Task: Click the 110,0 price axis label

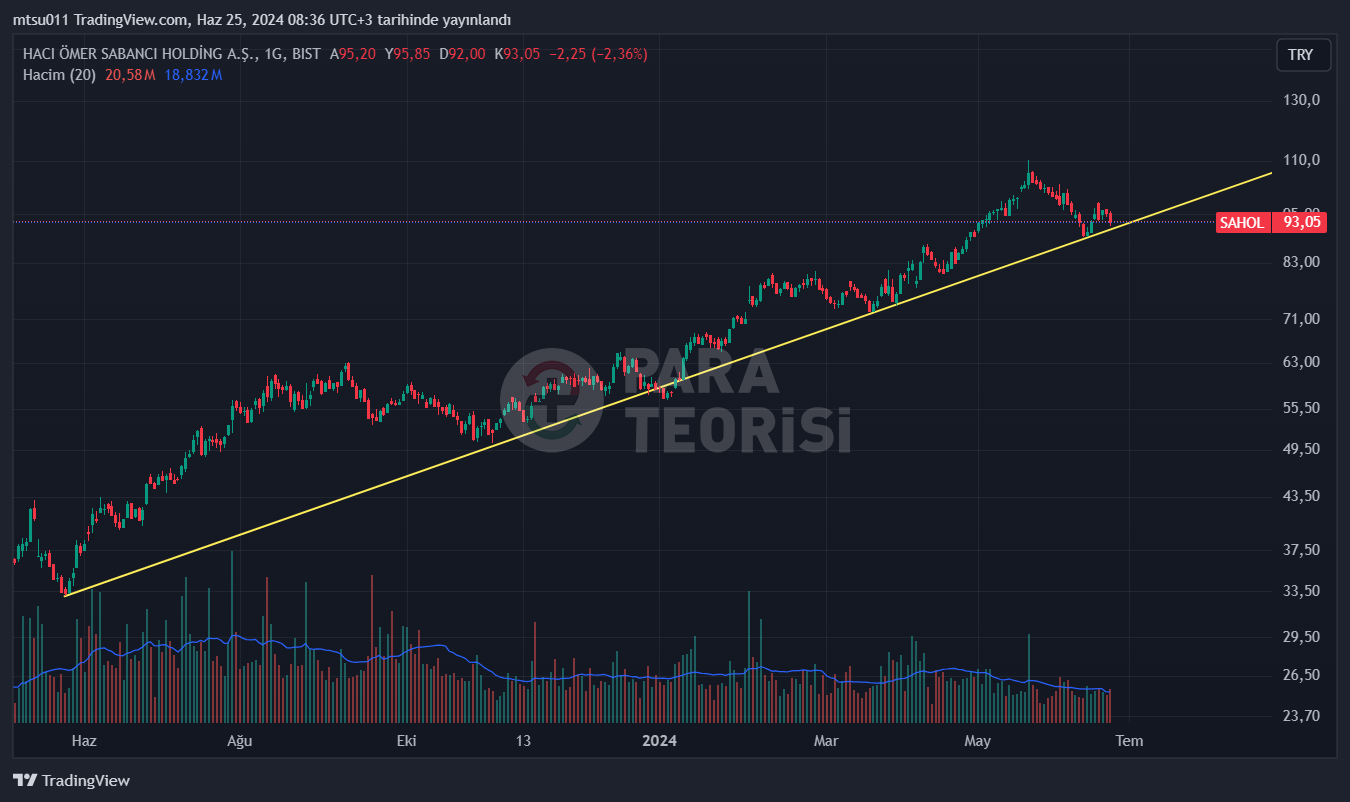Action: click(1303, 160)
